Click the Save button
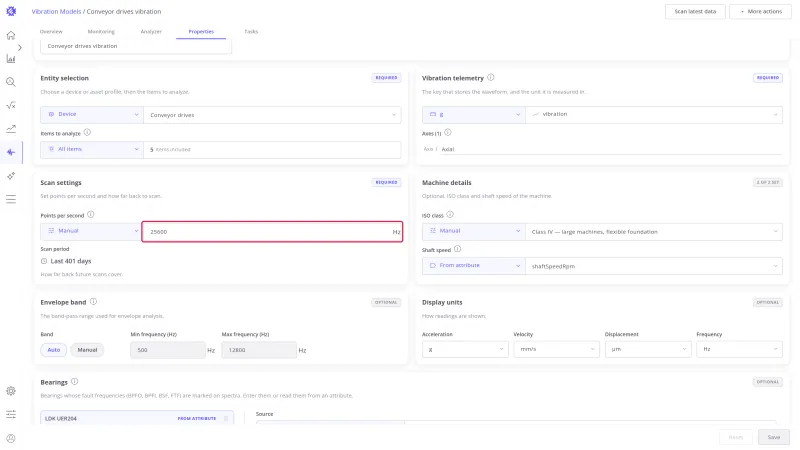This screenshot has height=450, width=800. [773, 437]
